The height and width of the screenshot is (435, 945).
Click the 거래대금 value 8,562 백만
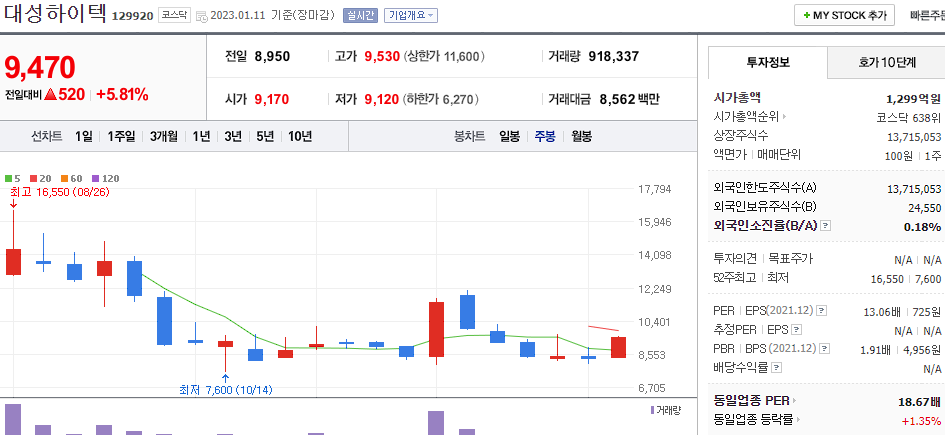[629, 99]
